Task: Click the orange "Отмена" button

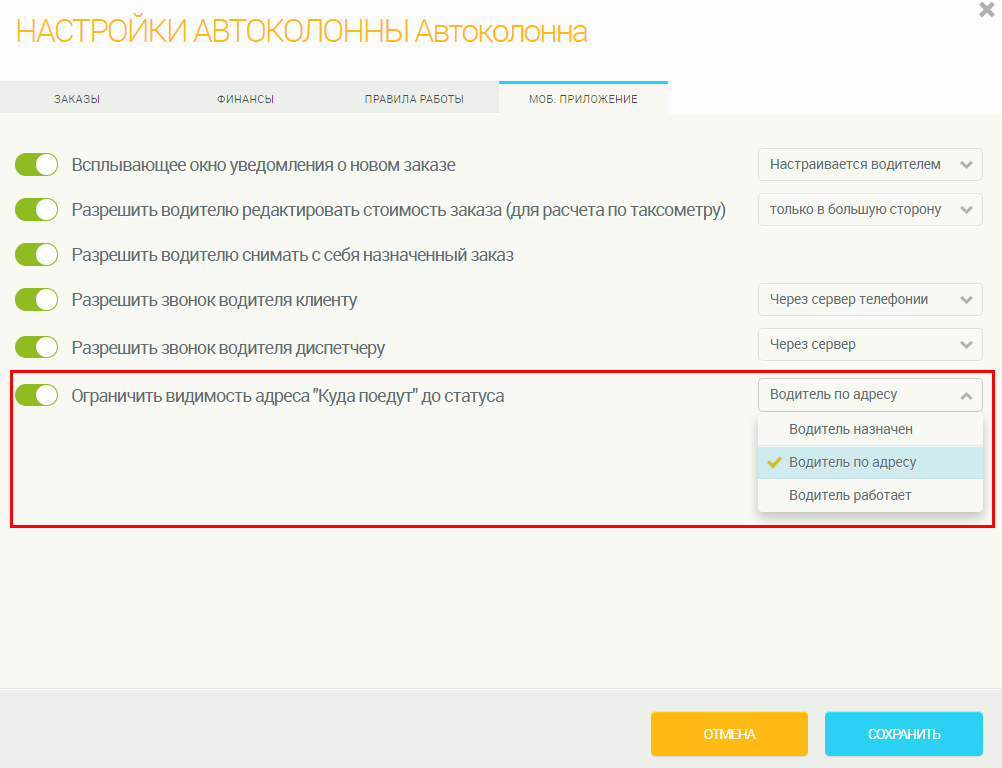Action: tap(729, 734)
